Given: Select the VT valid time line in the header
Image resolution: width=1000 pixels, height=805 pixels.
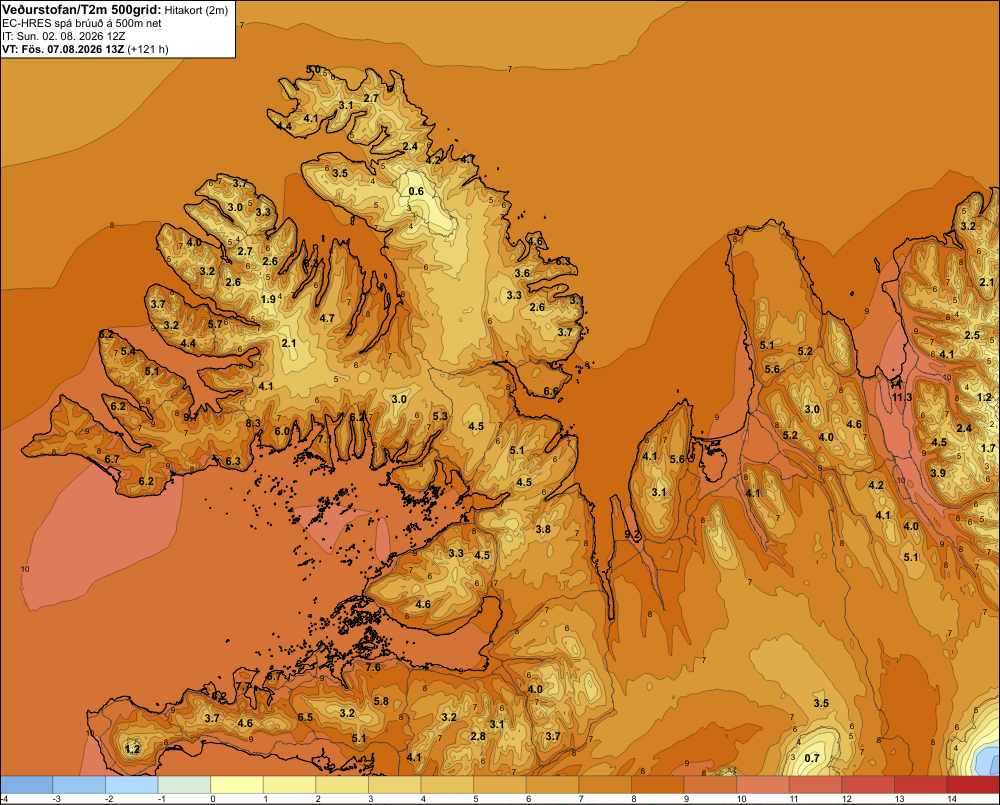Looking at the screenshot, I should click(85, 49).
